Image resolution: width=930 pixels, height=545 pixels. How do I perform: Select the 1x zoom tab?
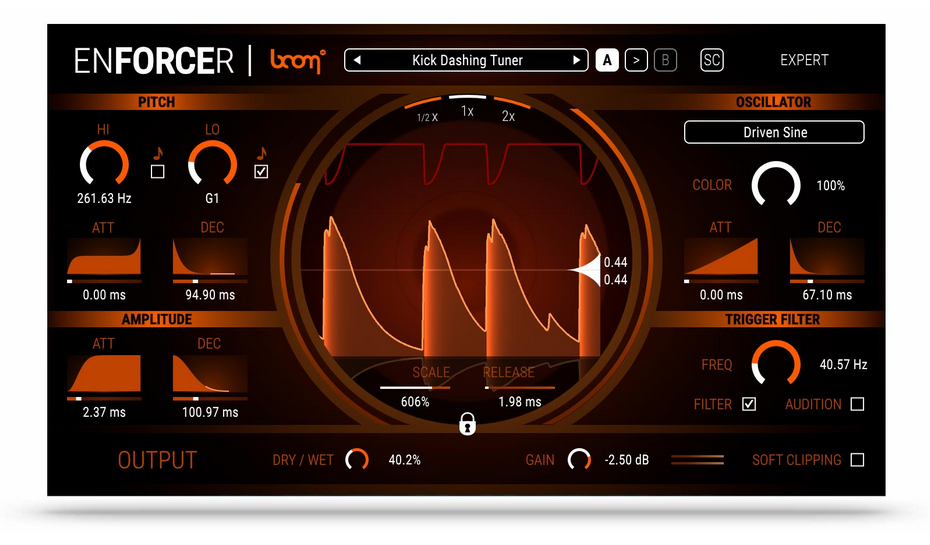(x=467, y=111)
